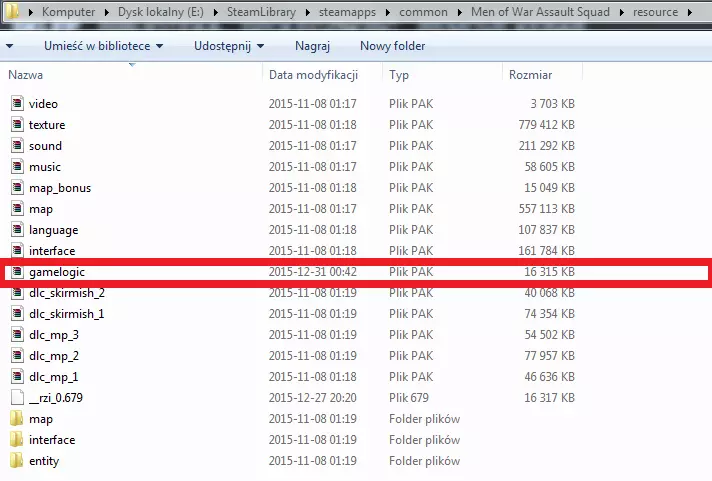Screen dimensions: 712x481
Task: Select the language file name
Action: click(x=54, y=230)
